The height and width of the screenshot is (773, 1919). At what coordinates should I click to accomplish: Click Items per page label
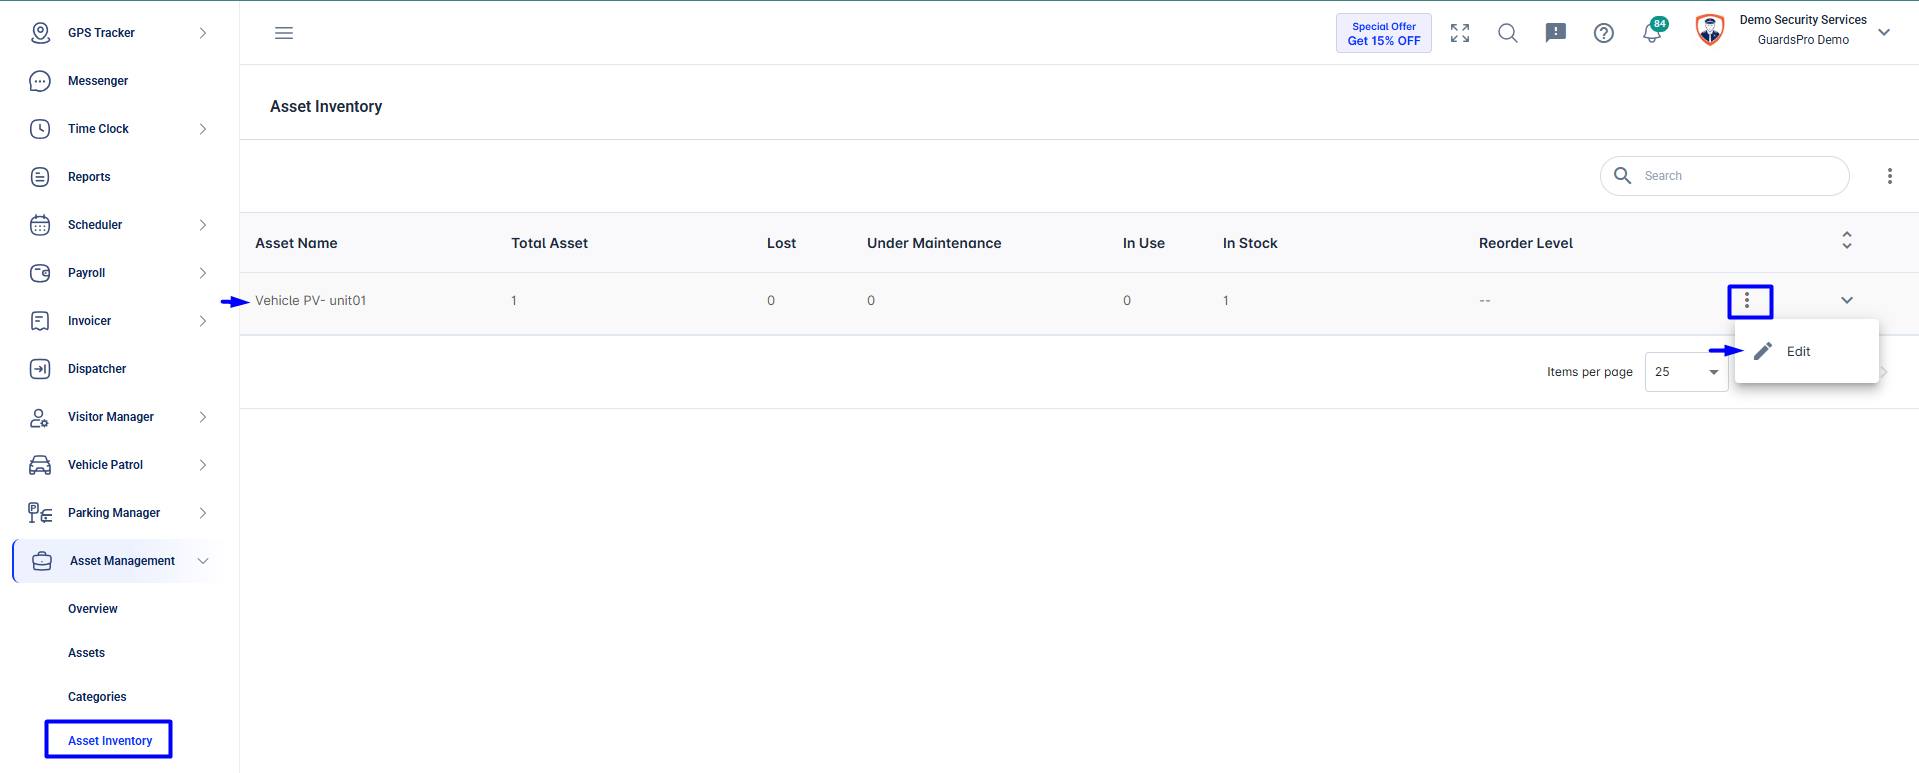[x=1589, y=372]
